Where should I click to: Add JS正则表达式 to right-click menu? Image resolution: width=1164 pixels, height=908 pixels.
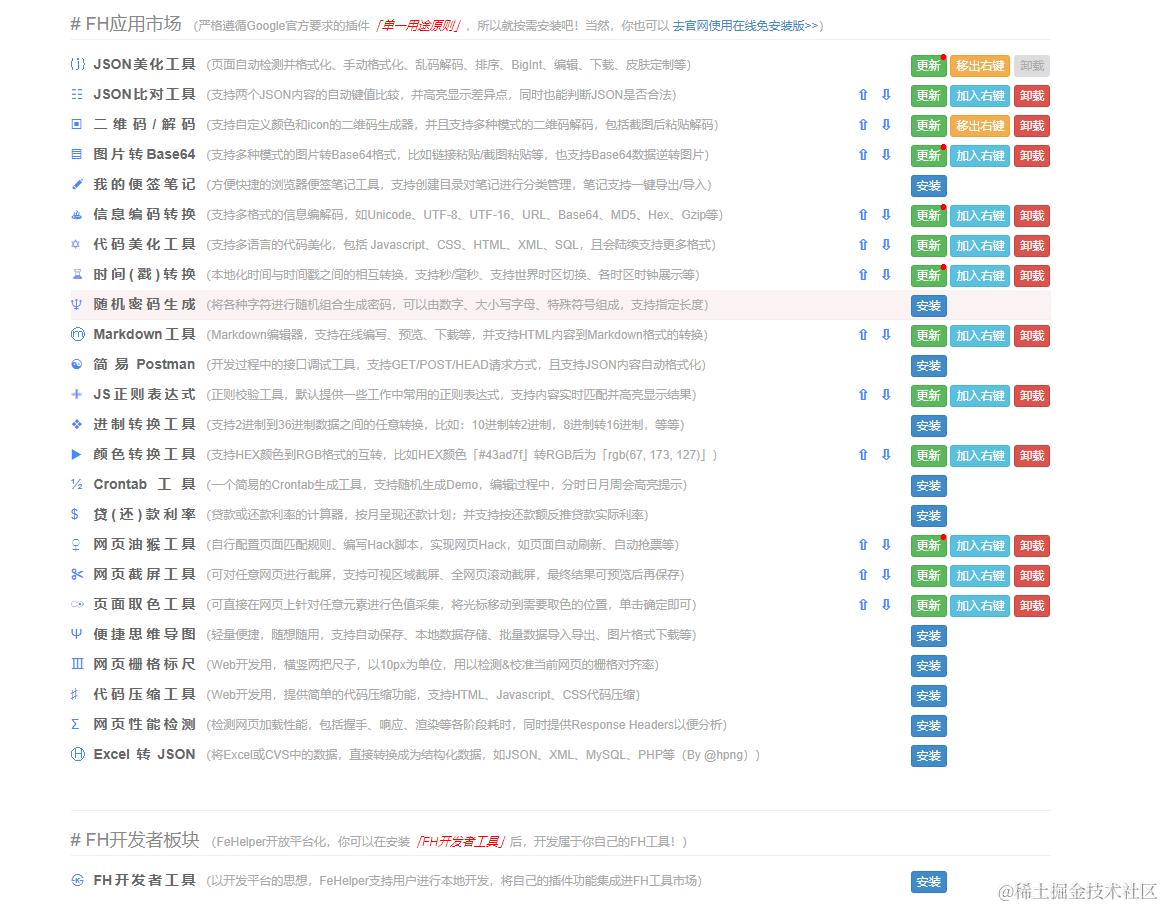[x=980, y=396]
